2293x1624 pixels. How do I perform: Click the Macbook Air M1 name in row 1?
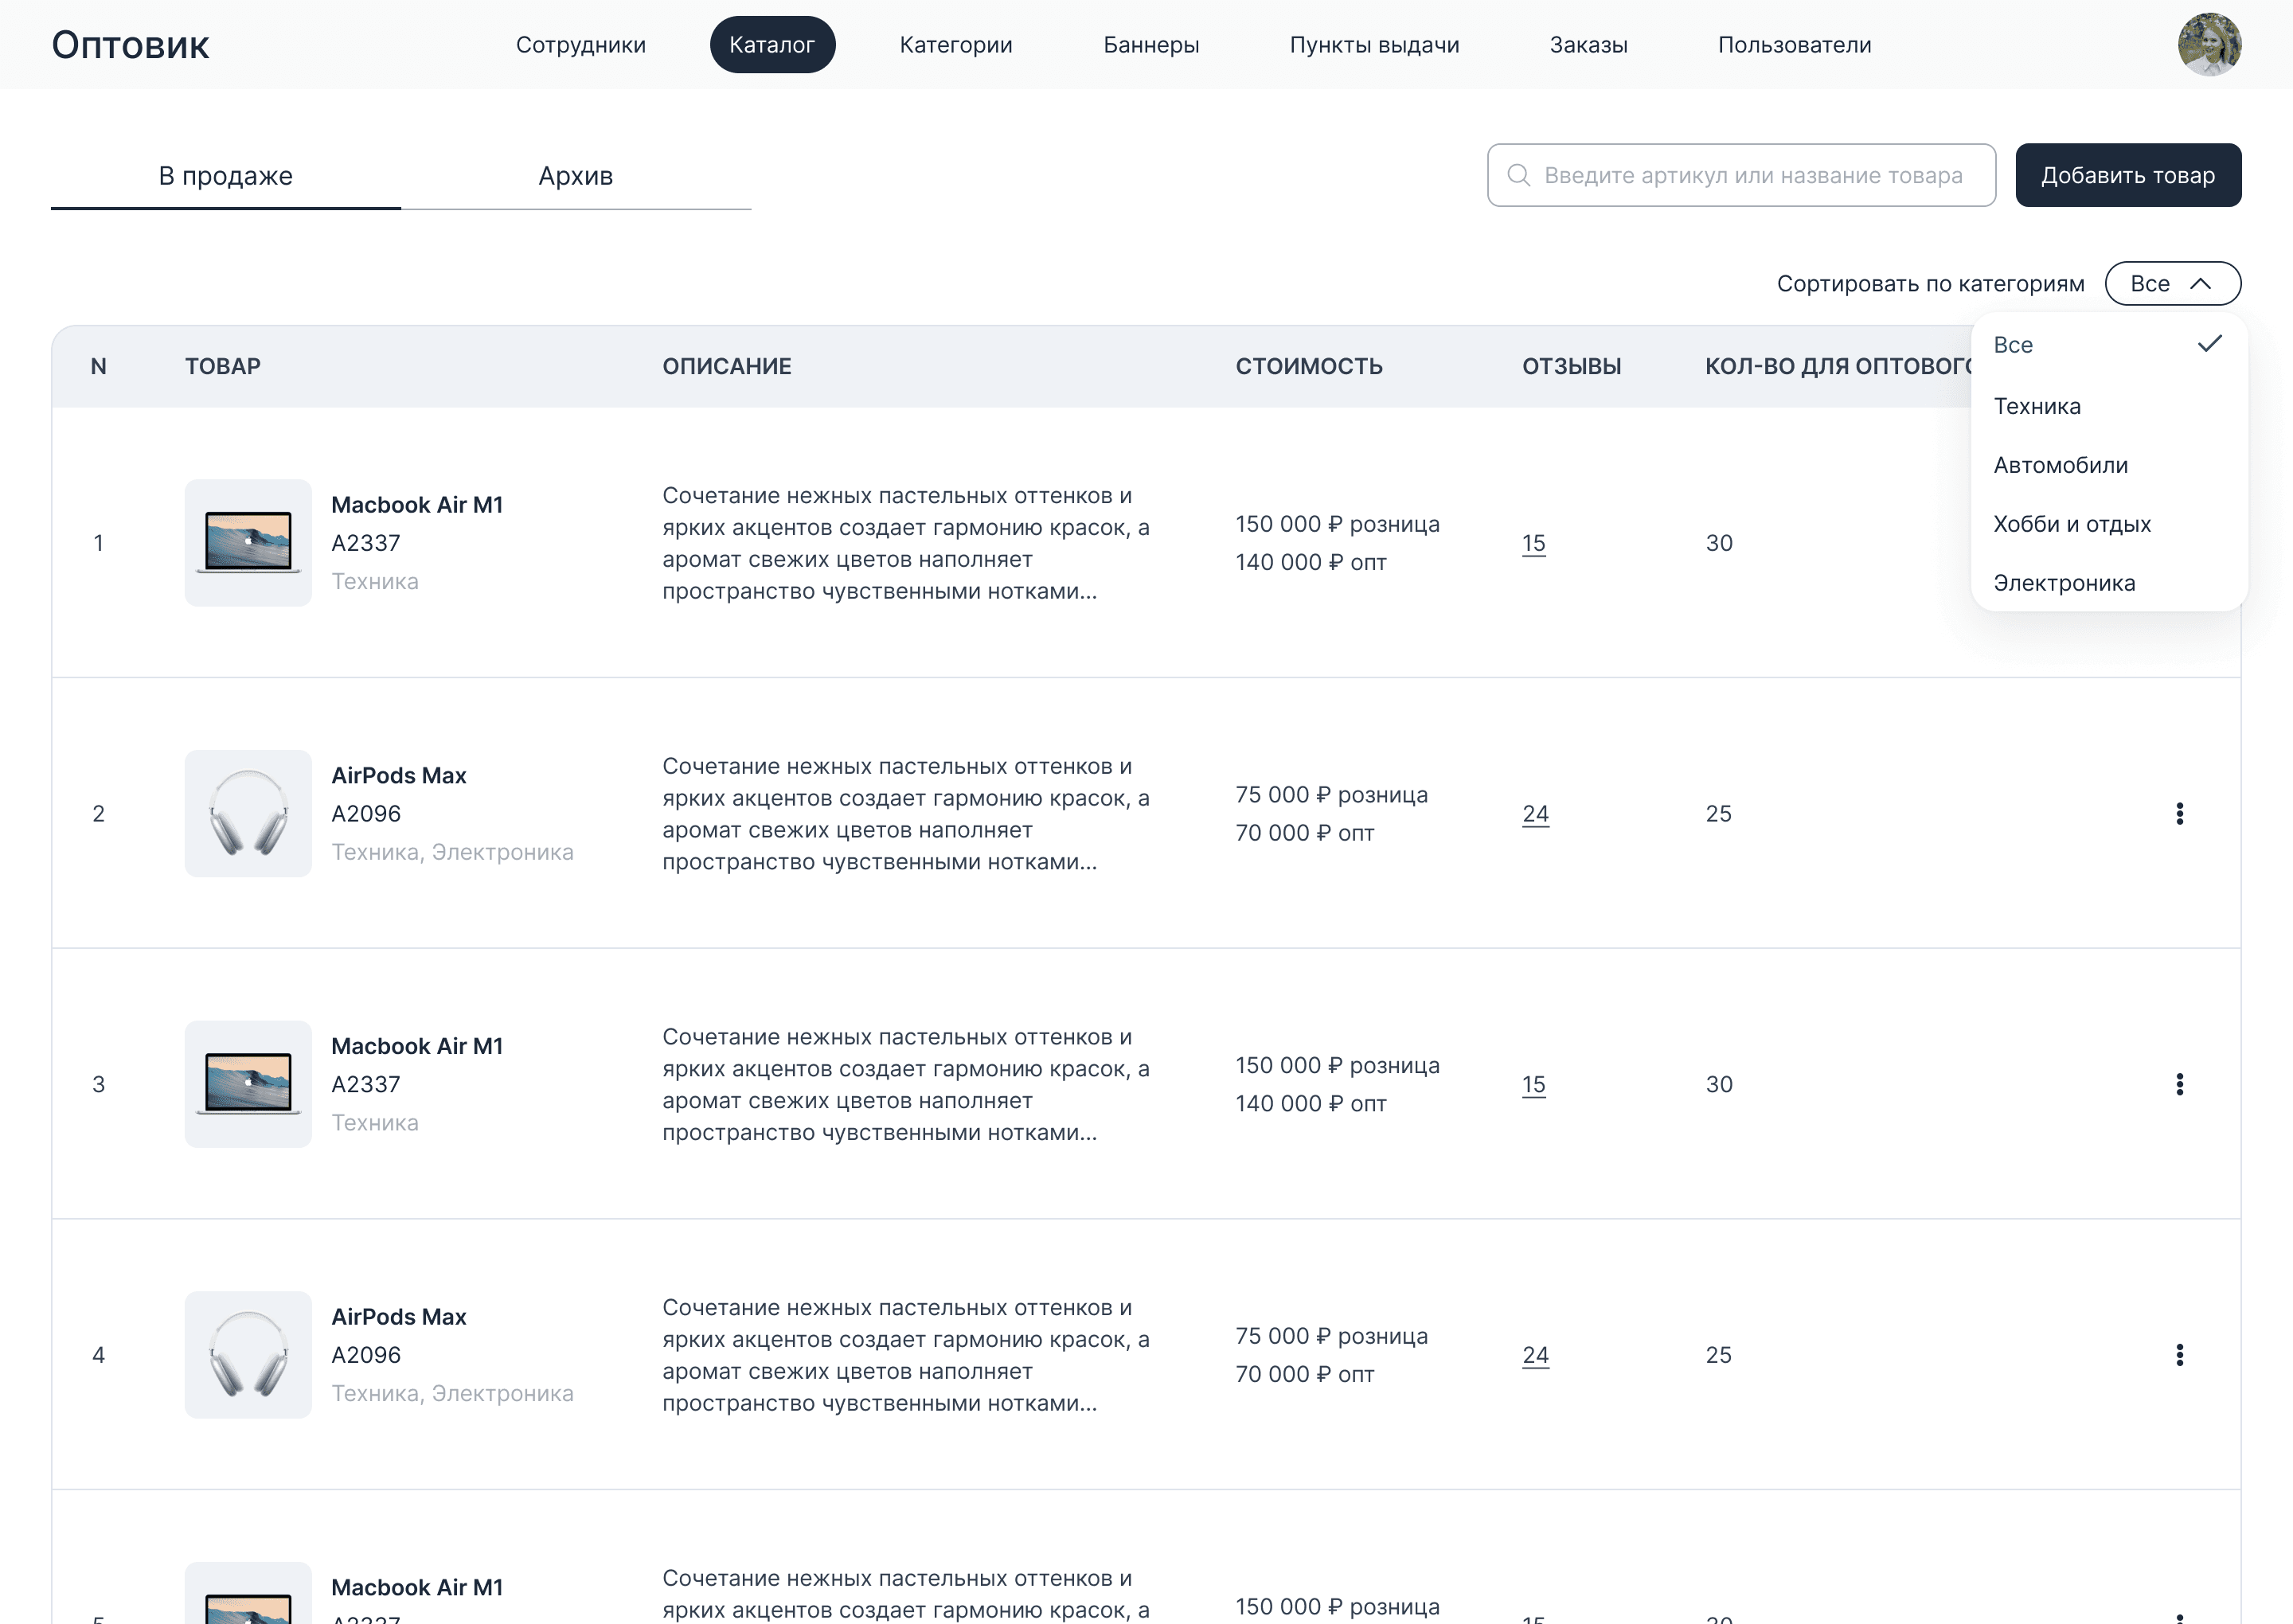click(417, 505)
